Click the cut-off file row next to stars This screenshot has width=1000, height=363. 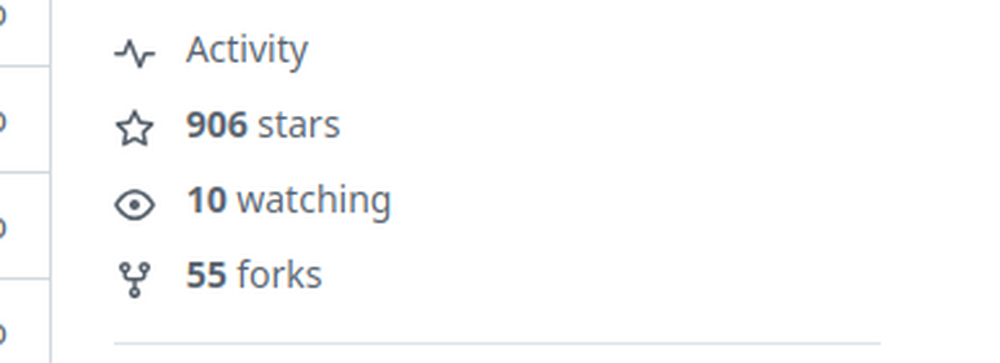click(x=25, y=119)
